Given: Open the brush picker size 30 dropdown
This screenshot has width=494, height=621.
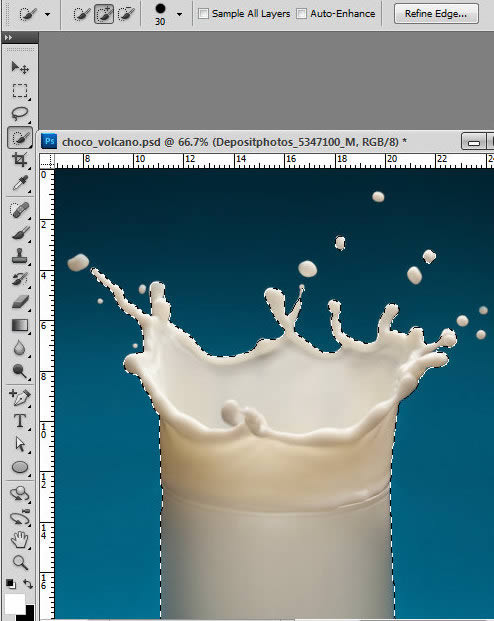Looking at the screenshot, I should point(179,14).
